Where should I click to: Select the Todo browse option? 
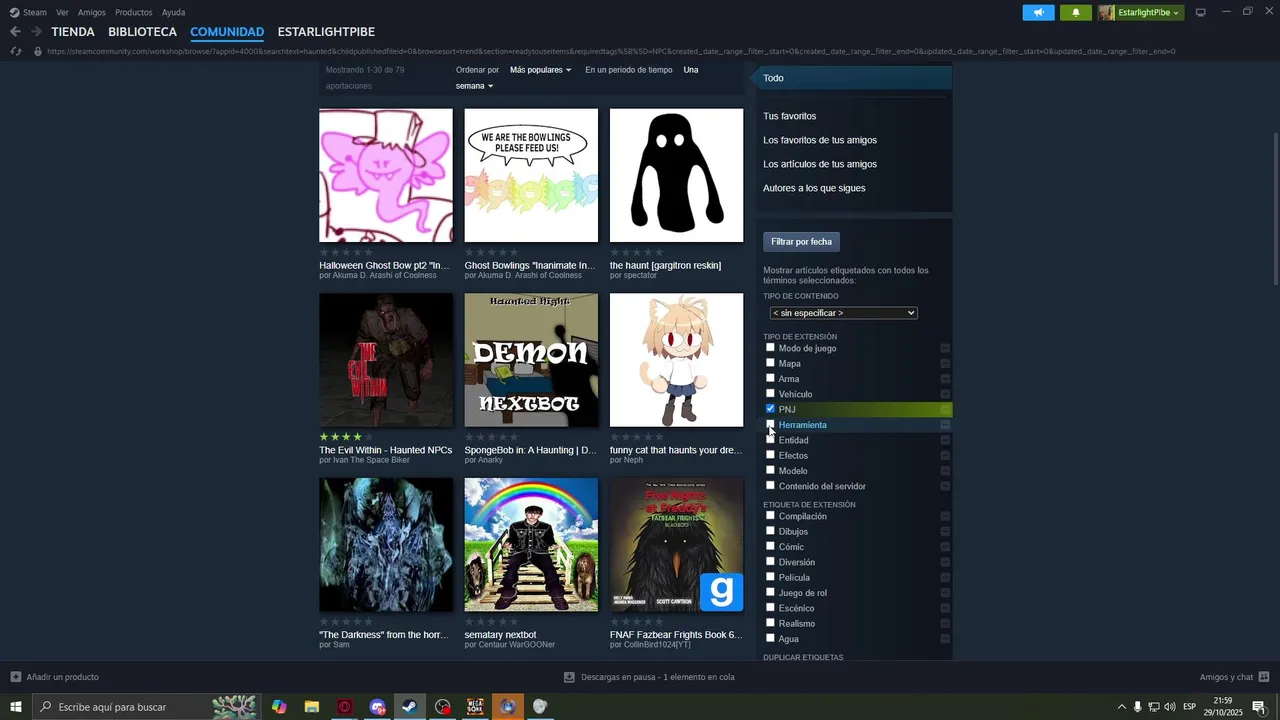(x=854, y=78)
